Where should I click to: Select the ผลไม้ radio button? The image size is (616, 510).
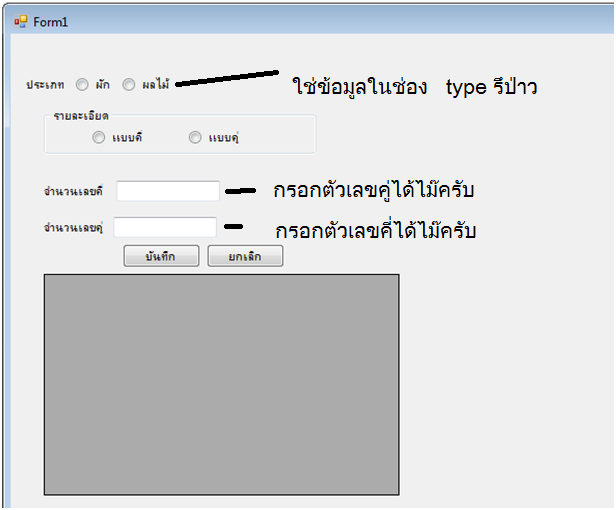coord(128,84)
